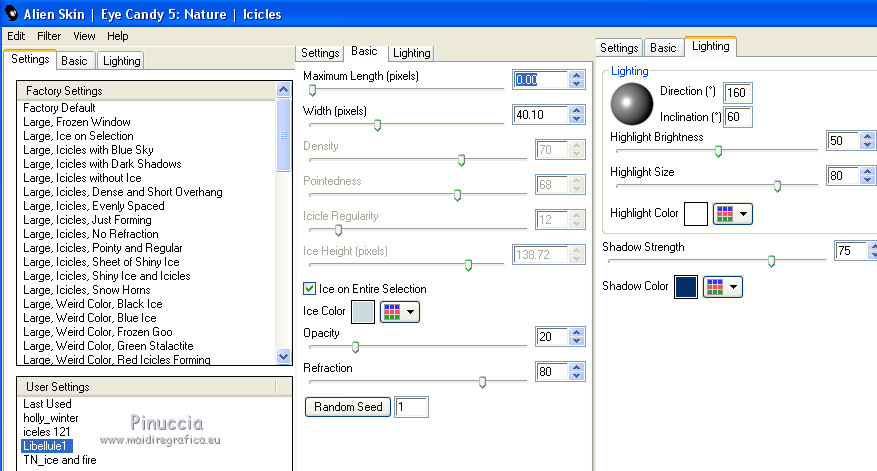877x471 pixels.
Task: Select the Last Used user setting
Action: tap(47, 404)
